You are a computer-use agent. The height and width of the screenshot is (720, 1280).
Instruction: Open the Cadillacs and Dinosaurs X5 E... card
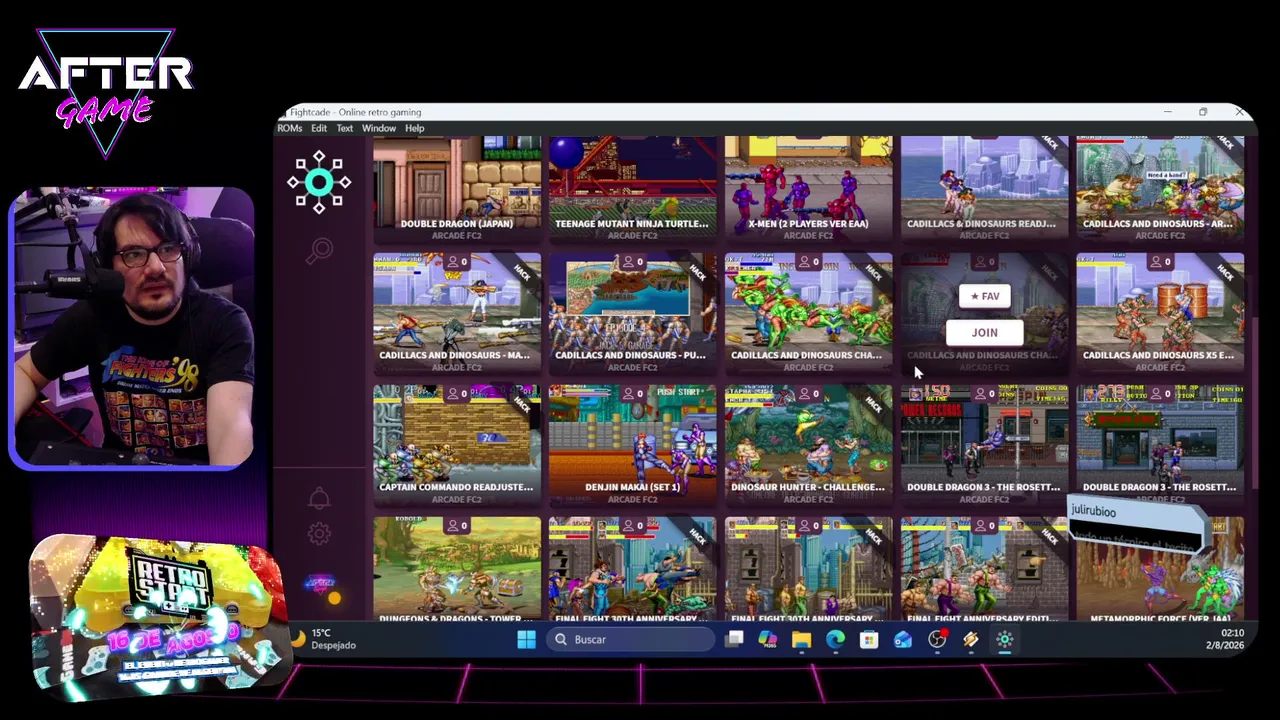(x=1160, y=312)
